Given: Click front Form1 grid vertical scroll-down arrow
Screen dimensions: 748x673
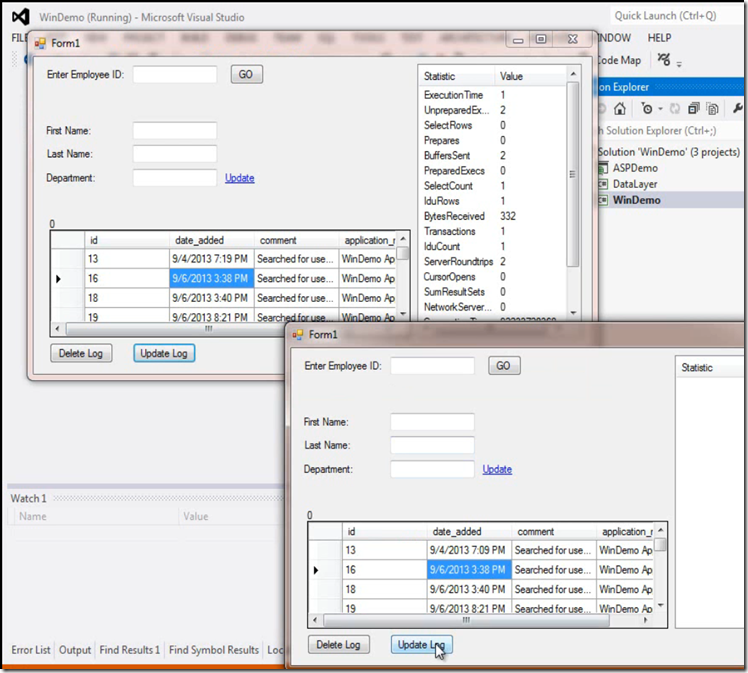Looking at the screenshot, I should click(661, 605).
